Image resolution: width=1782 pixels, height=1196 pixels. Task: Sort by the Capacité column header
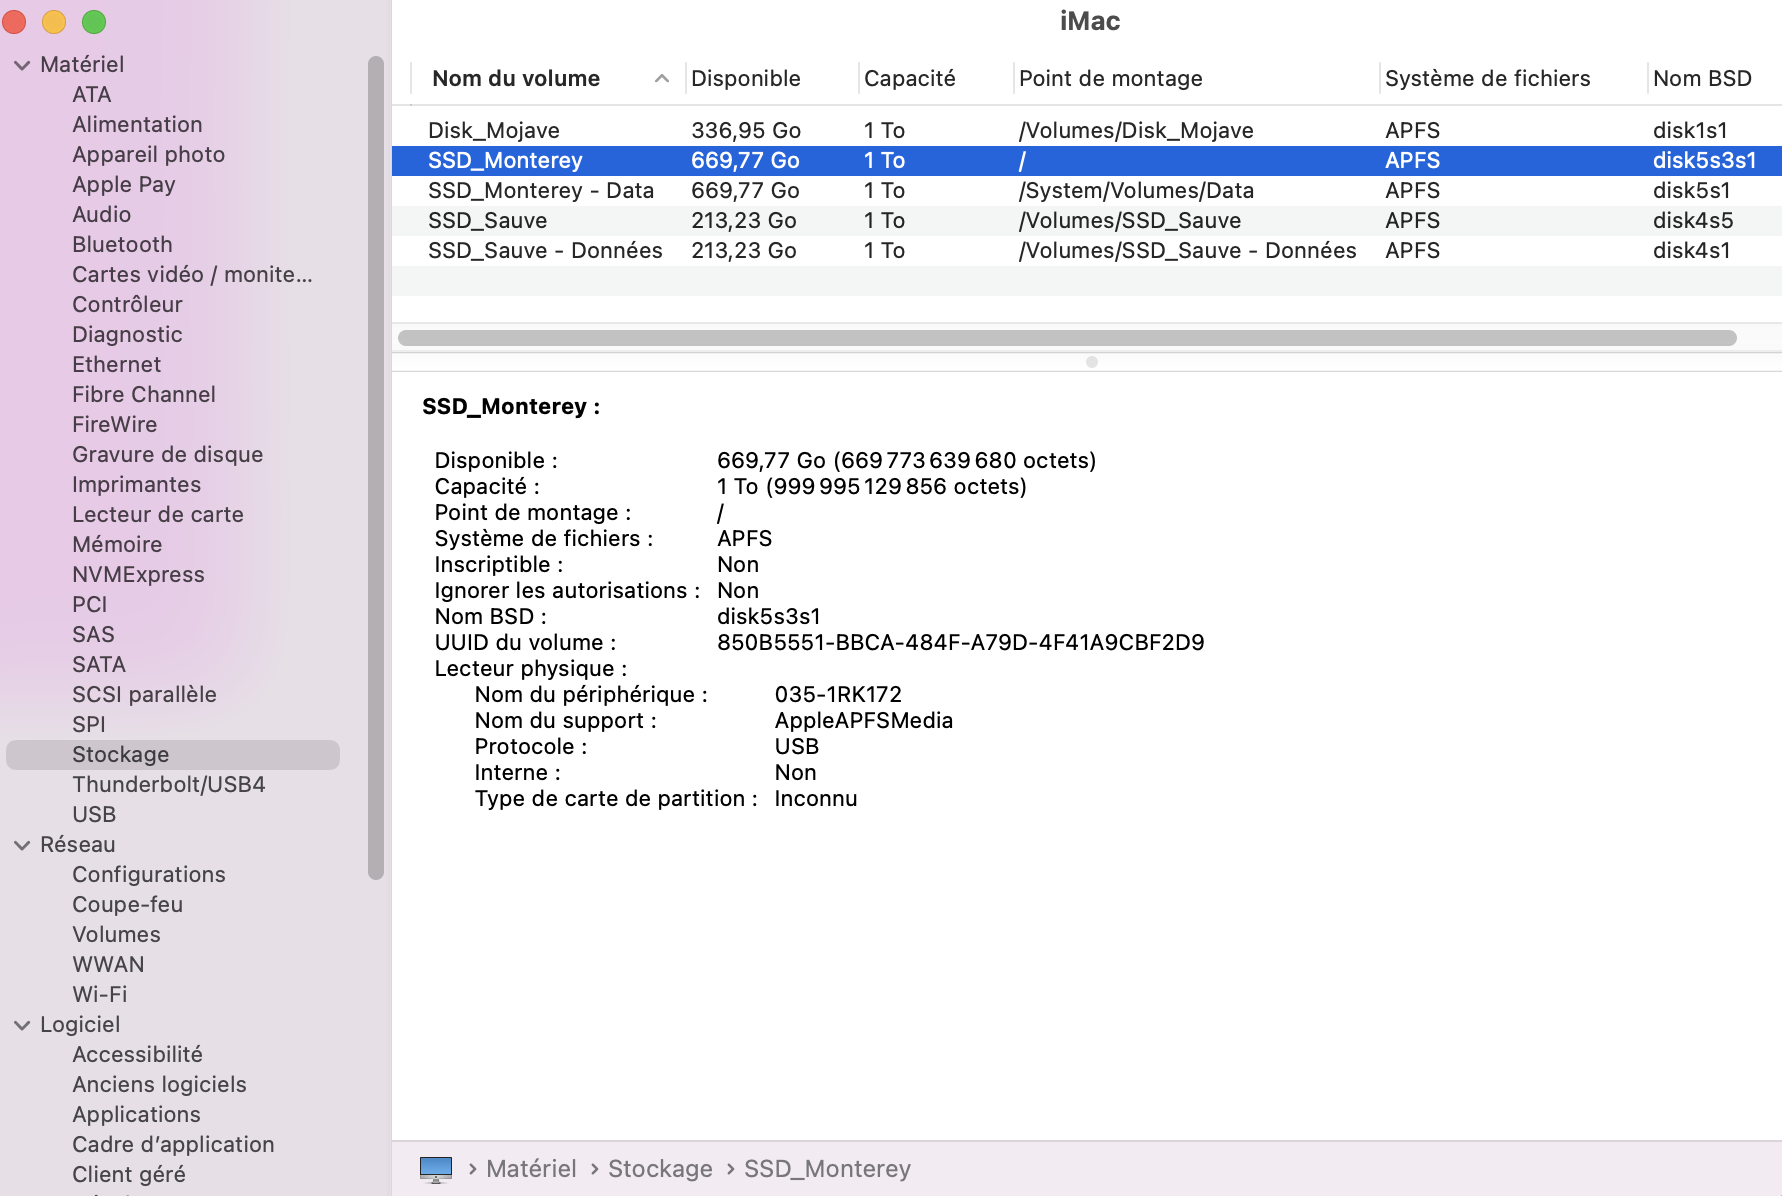click(x=909, y=79)
